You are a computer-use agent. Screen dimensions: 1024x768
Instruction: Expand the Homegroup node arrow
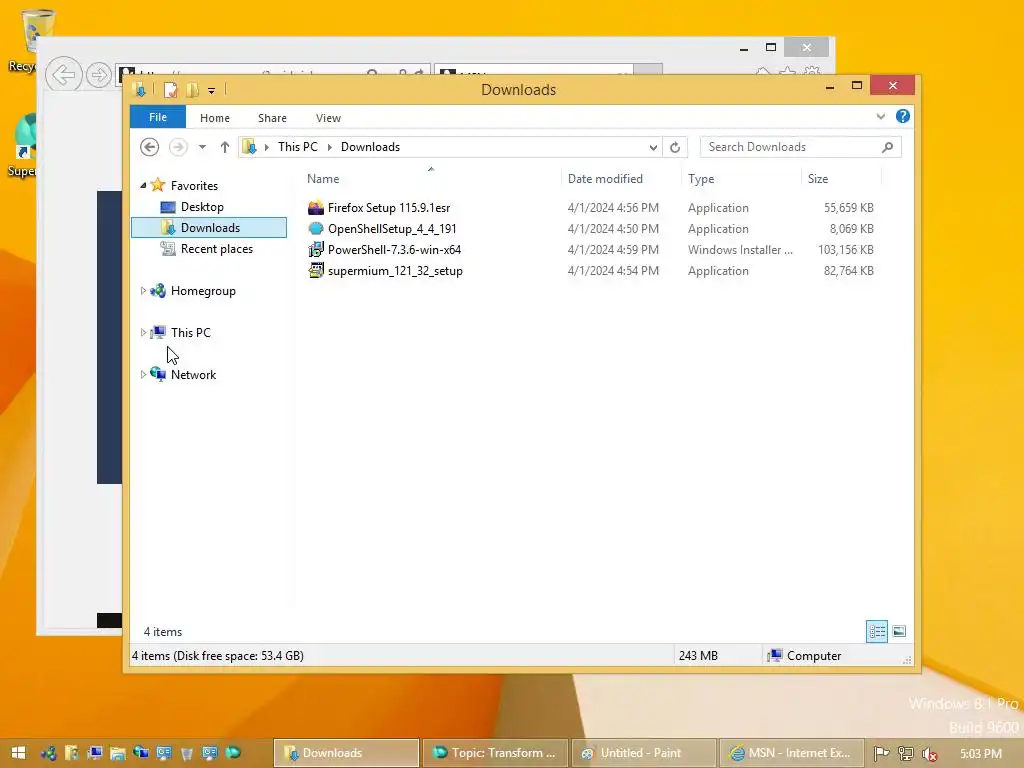(x=143, y=291)
